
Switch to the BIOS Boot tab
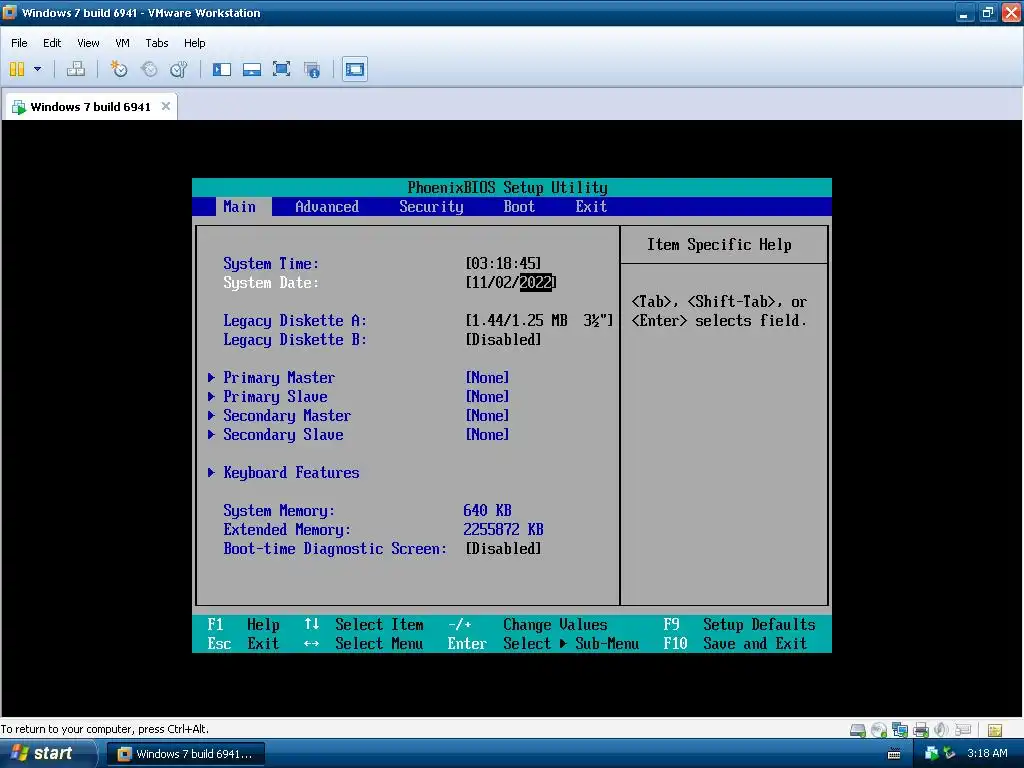click(519, 206)
